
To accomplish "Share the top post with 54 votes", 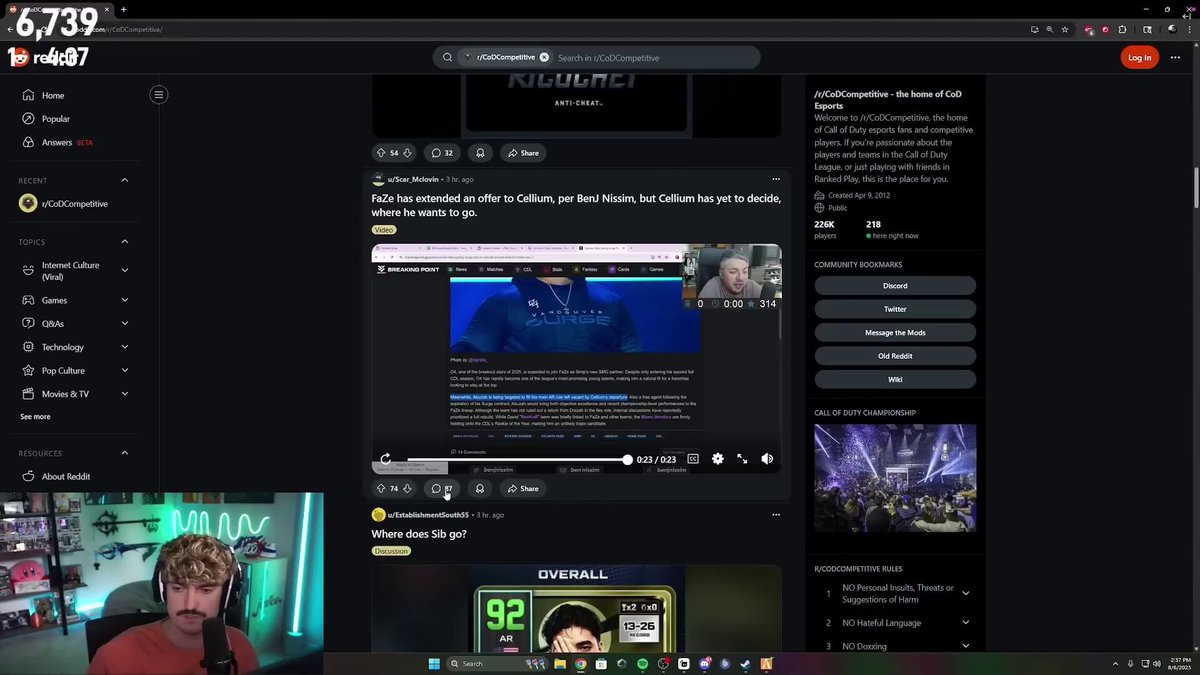I will [x=522, y=153].
